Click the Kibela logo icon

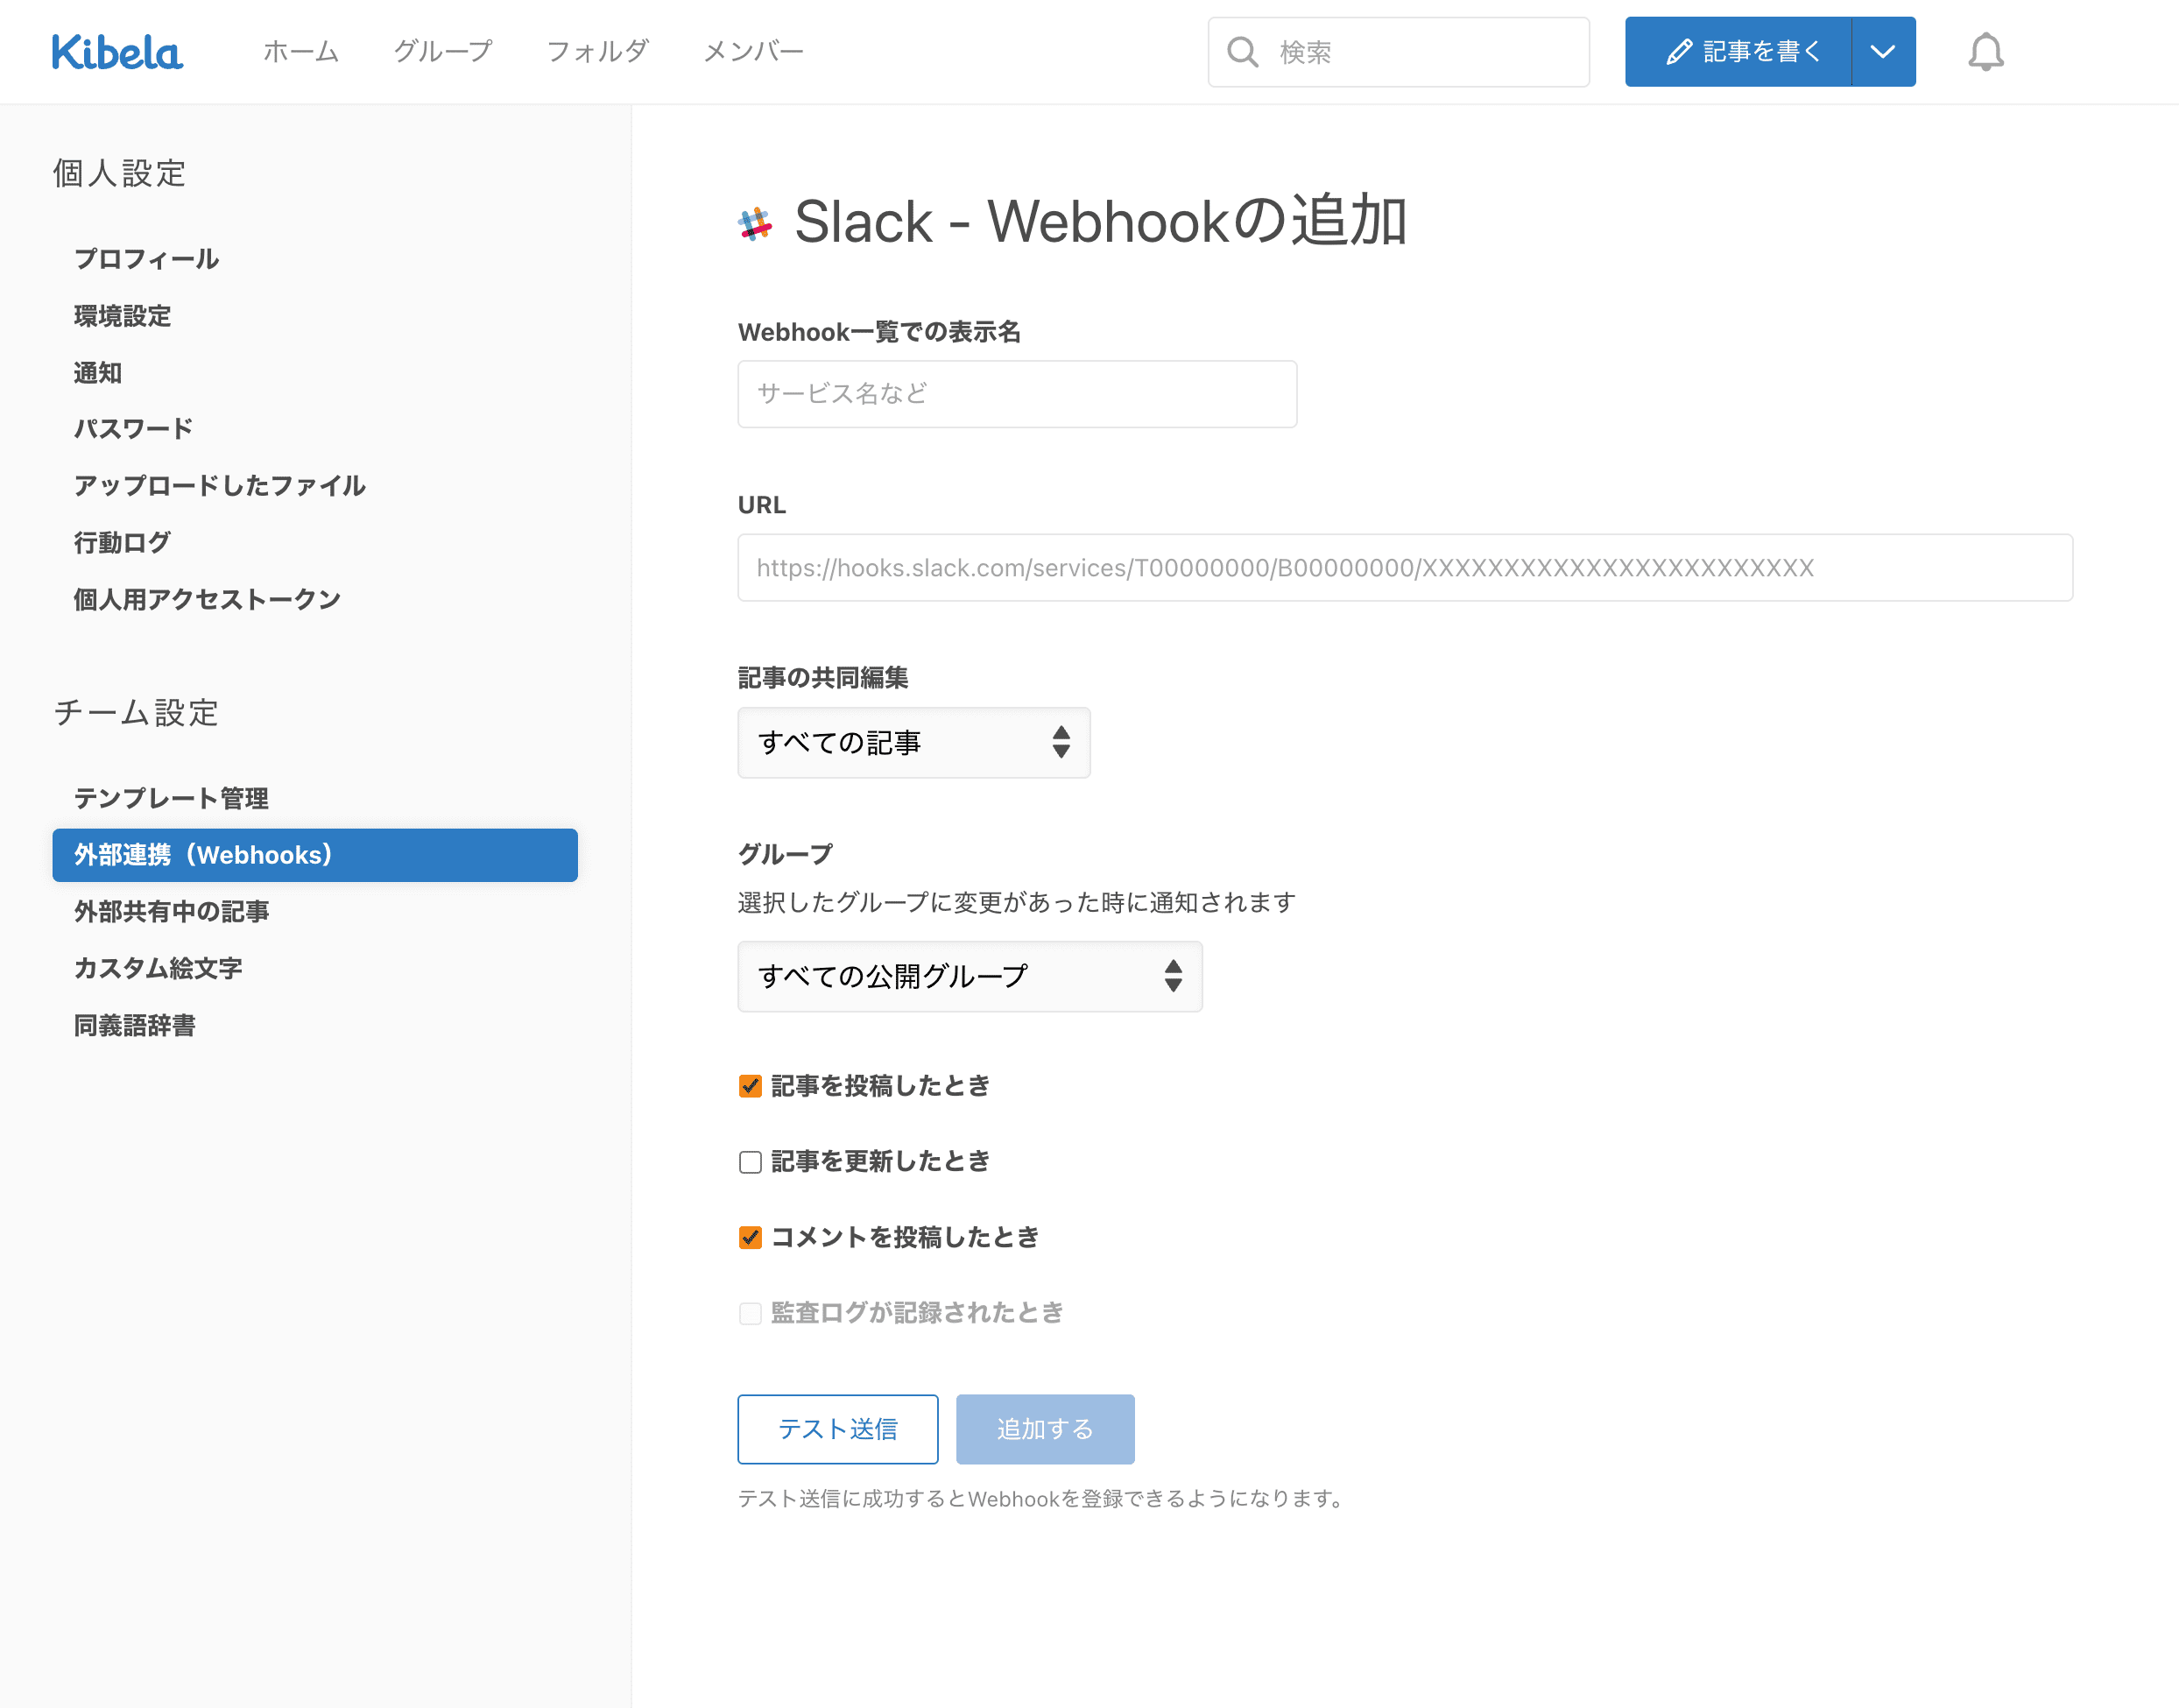pos(116,50)
